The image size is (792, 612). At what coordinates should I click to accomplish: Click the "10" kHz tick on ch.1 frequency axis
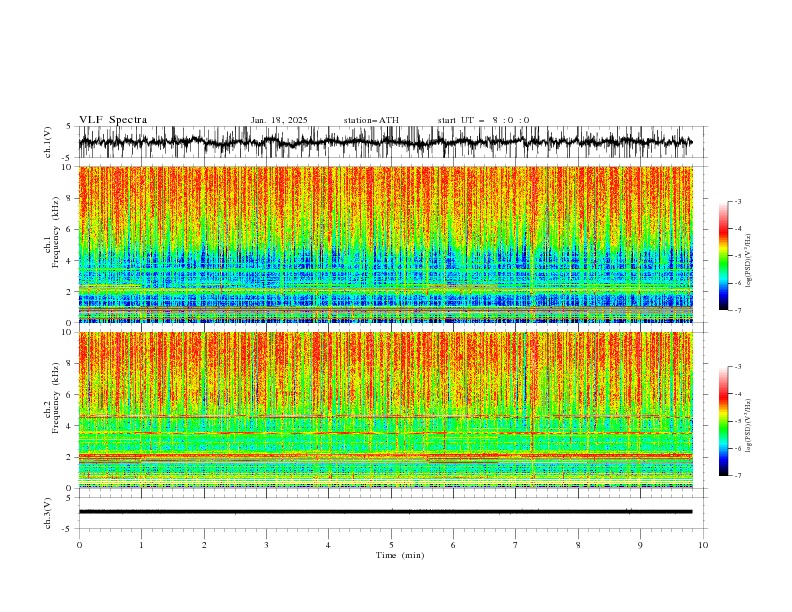pyautogui.click(x=68, y=167)
